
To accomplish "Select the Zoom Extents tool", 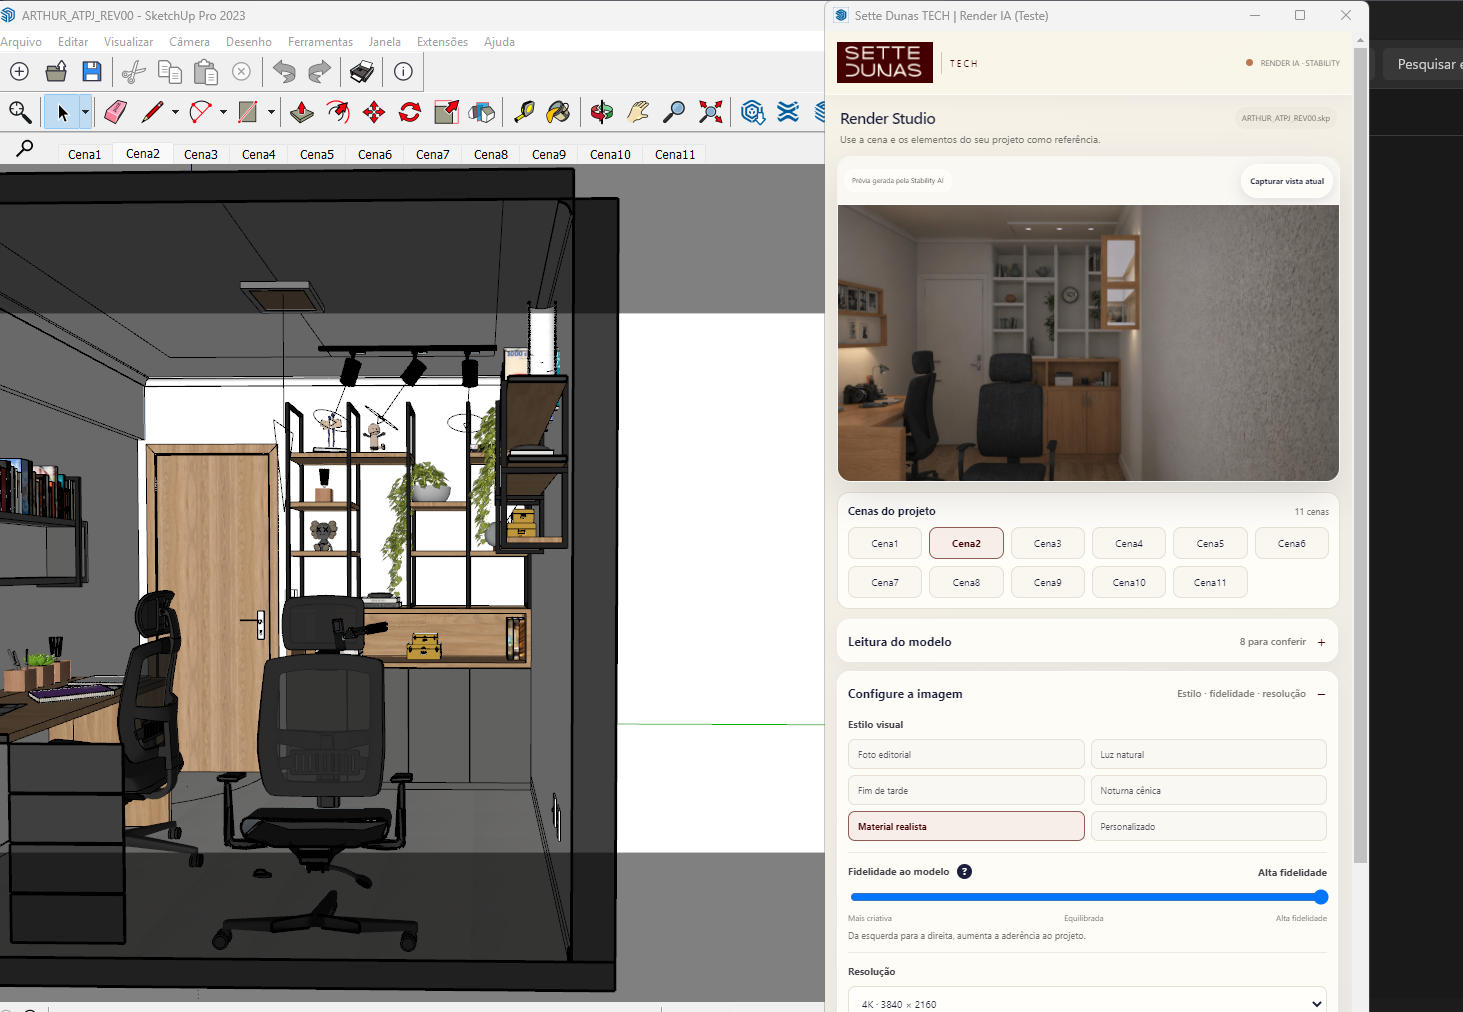I will [x=710, y=112].
